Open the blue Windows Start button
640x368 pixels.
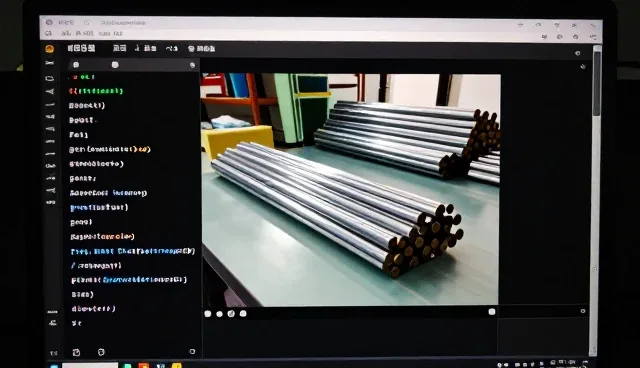[x=54, y=366]
